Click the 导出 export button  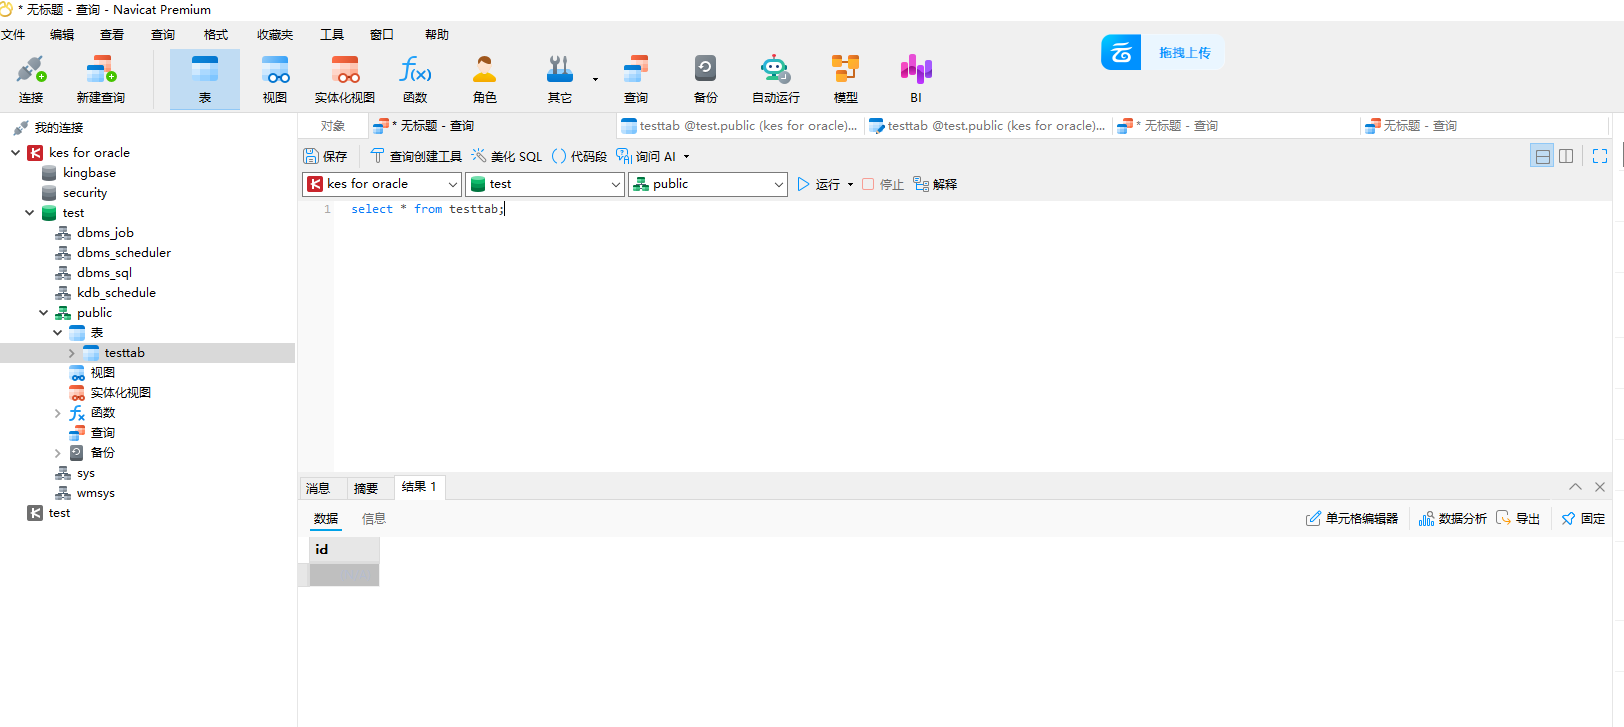point(1518,519)
